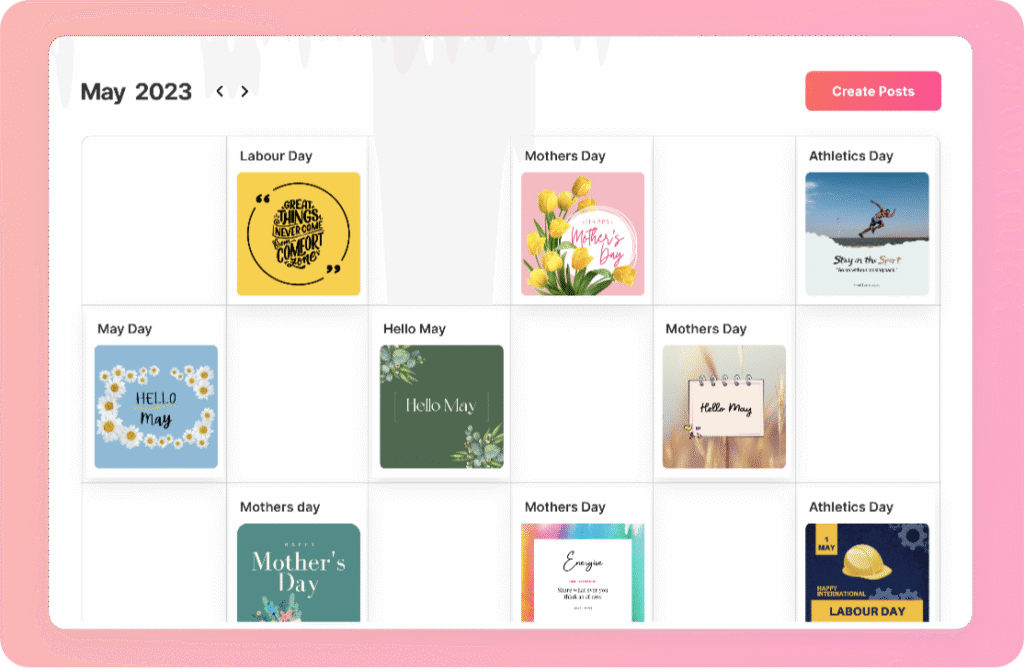
Task: Advance to next month with right chevron
Action: click(245, 91)
